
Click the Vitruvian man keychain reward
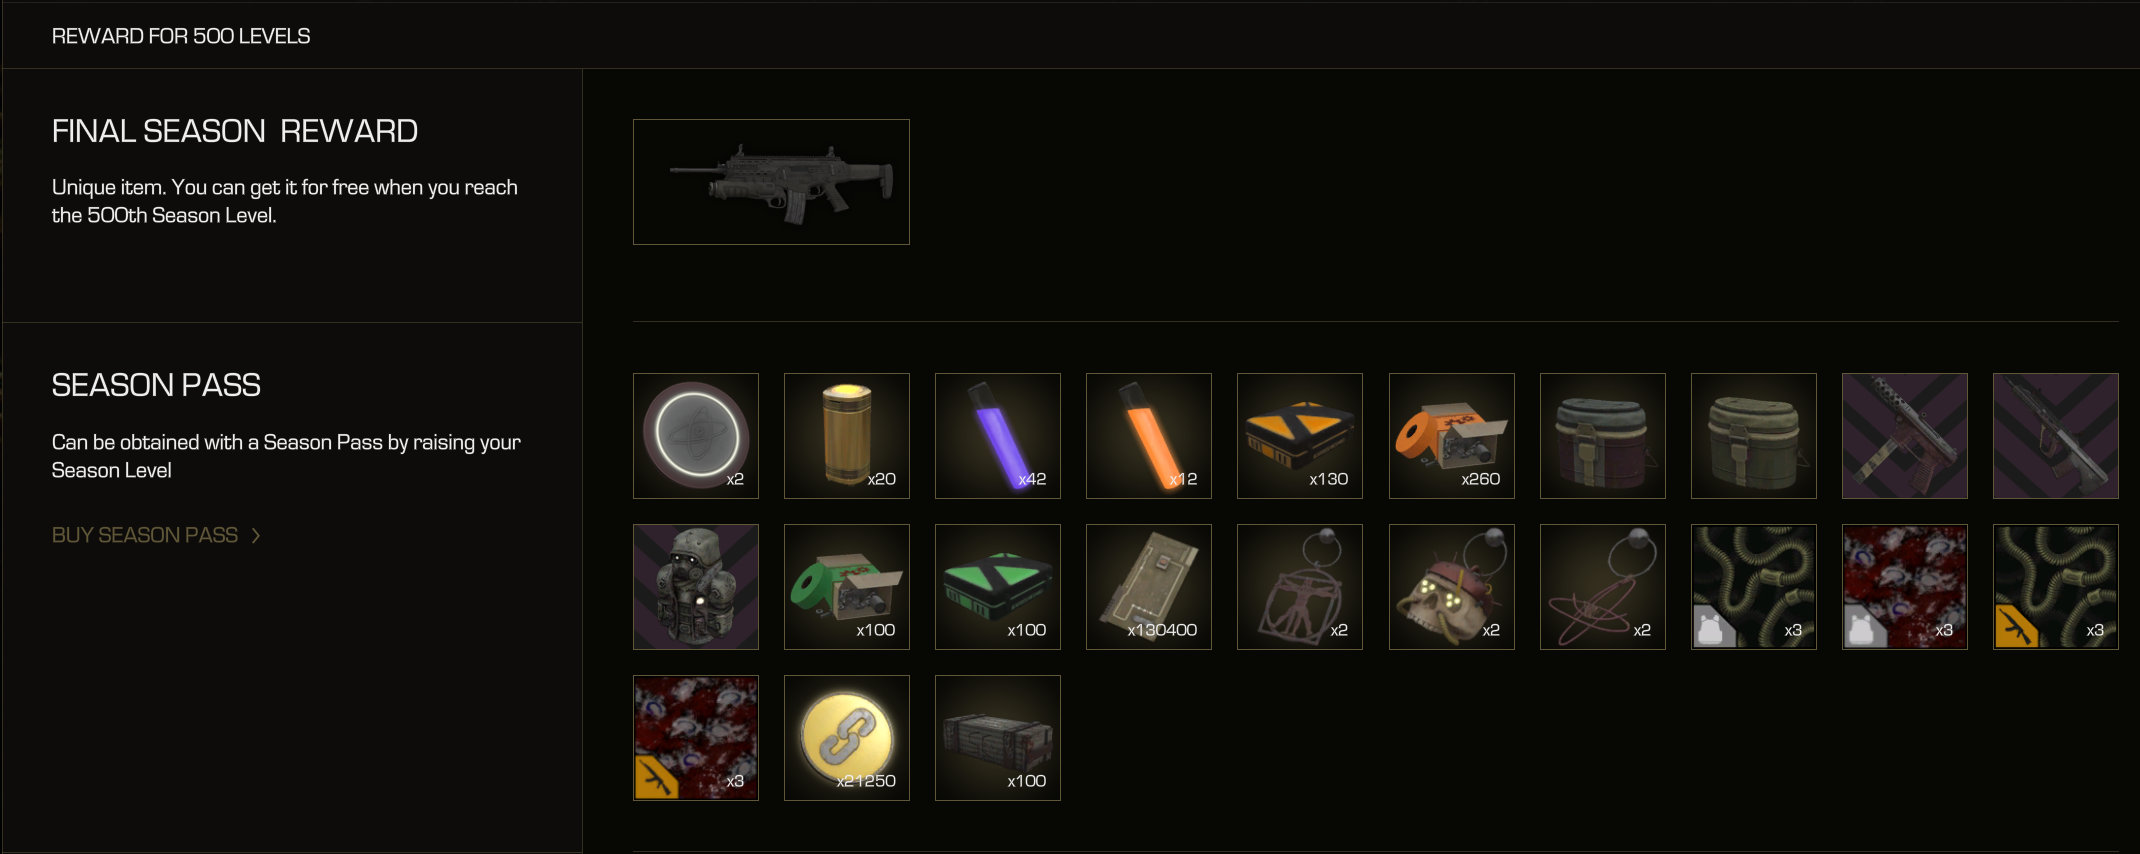[1300, 587]
